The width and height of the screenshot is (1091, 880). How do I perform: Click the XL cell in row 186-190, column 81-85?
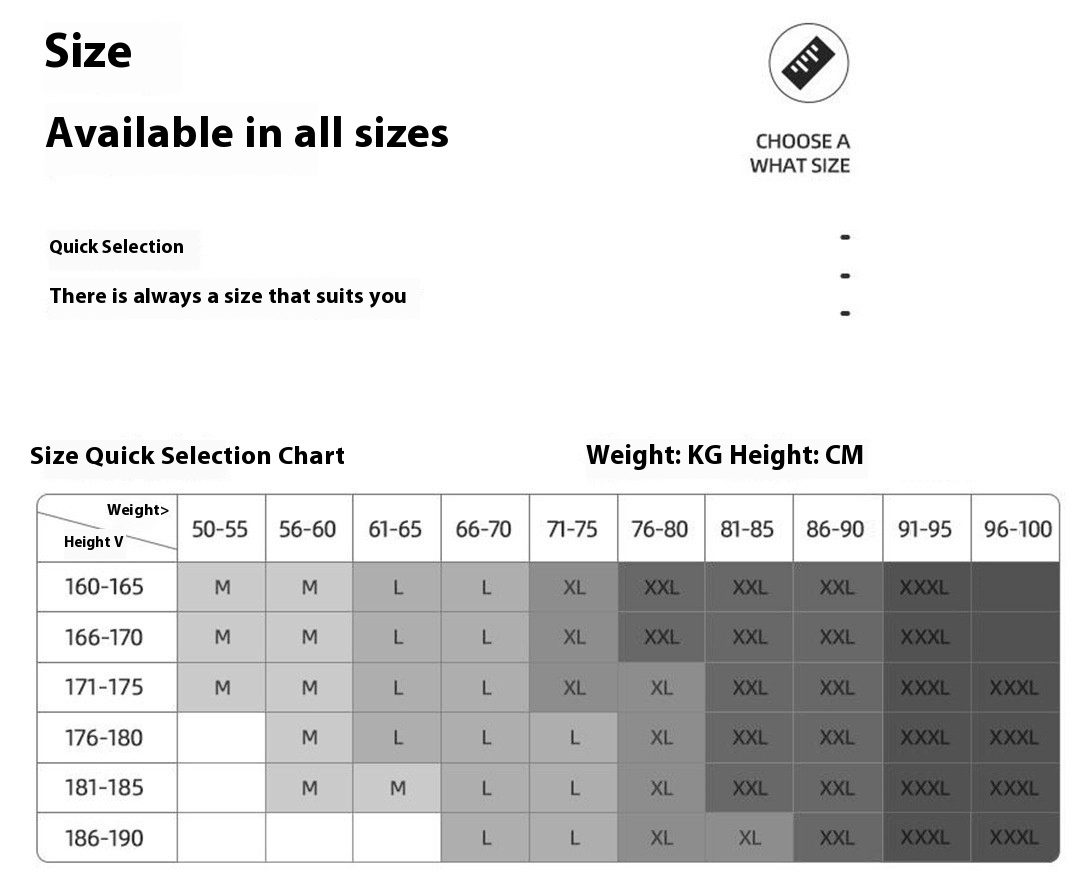749,838
